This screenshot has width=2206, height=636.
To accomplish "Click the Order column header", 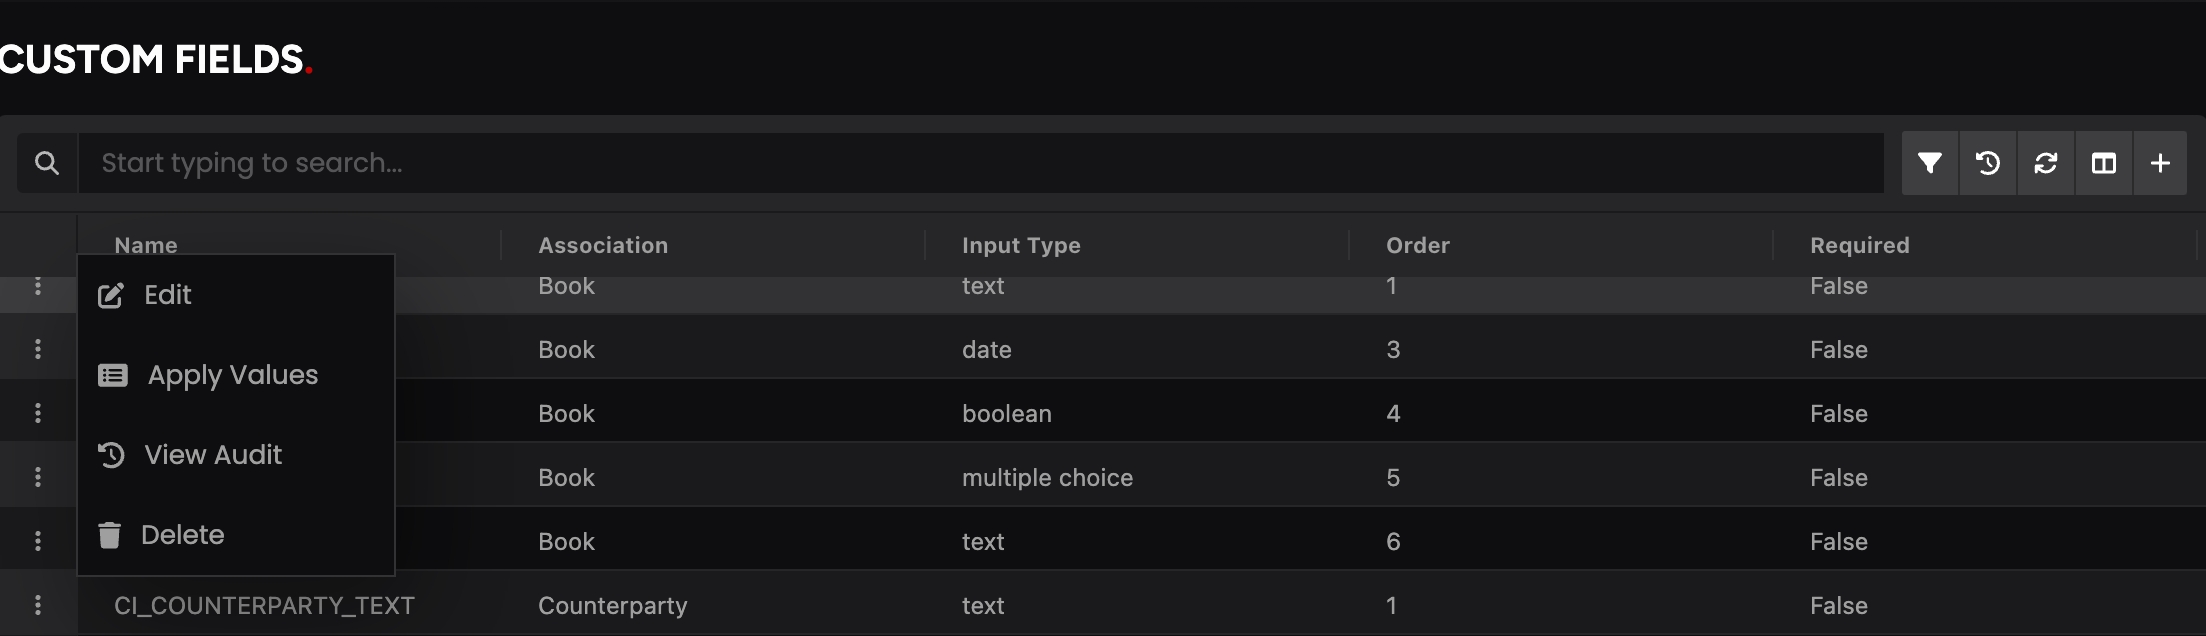I will coord(1417,245).
